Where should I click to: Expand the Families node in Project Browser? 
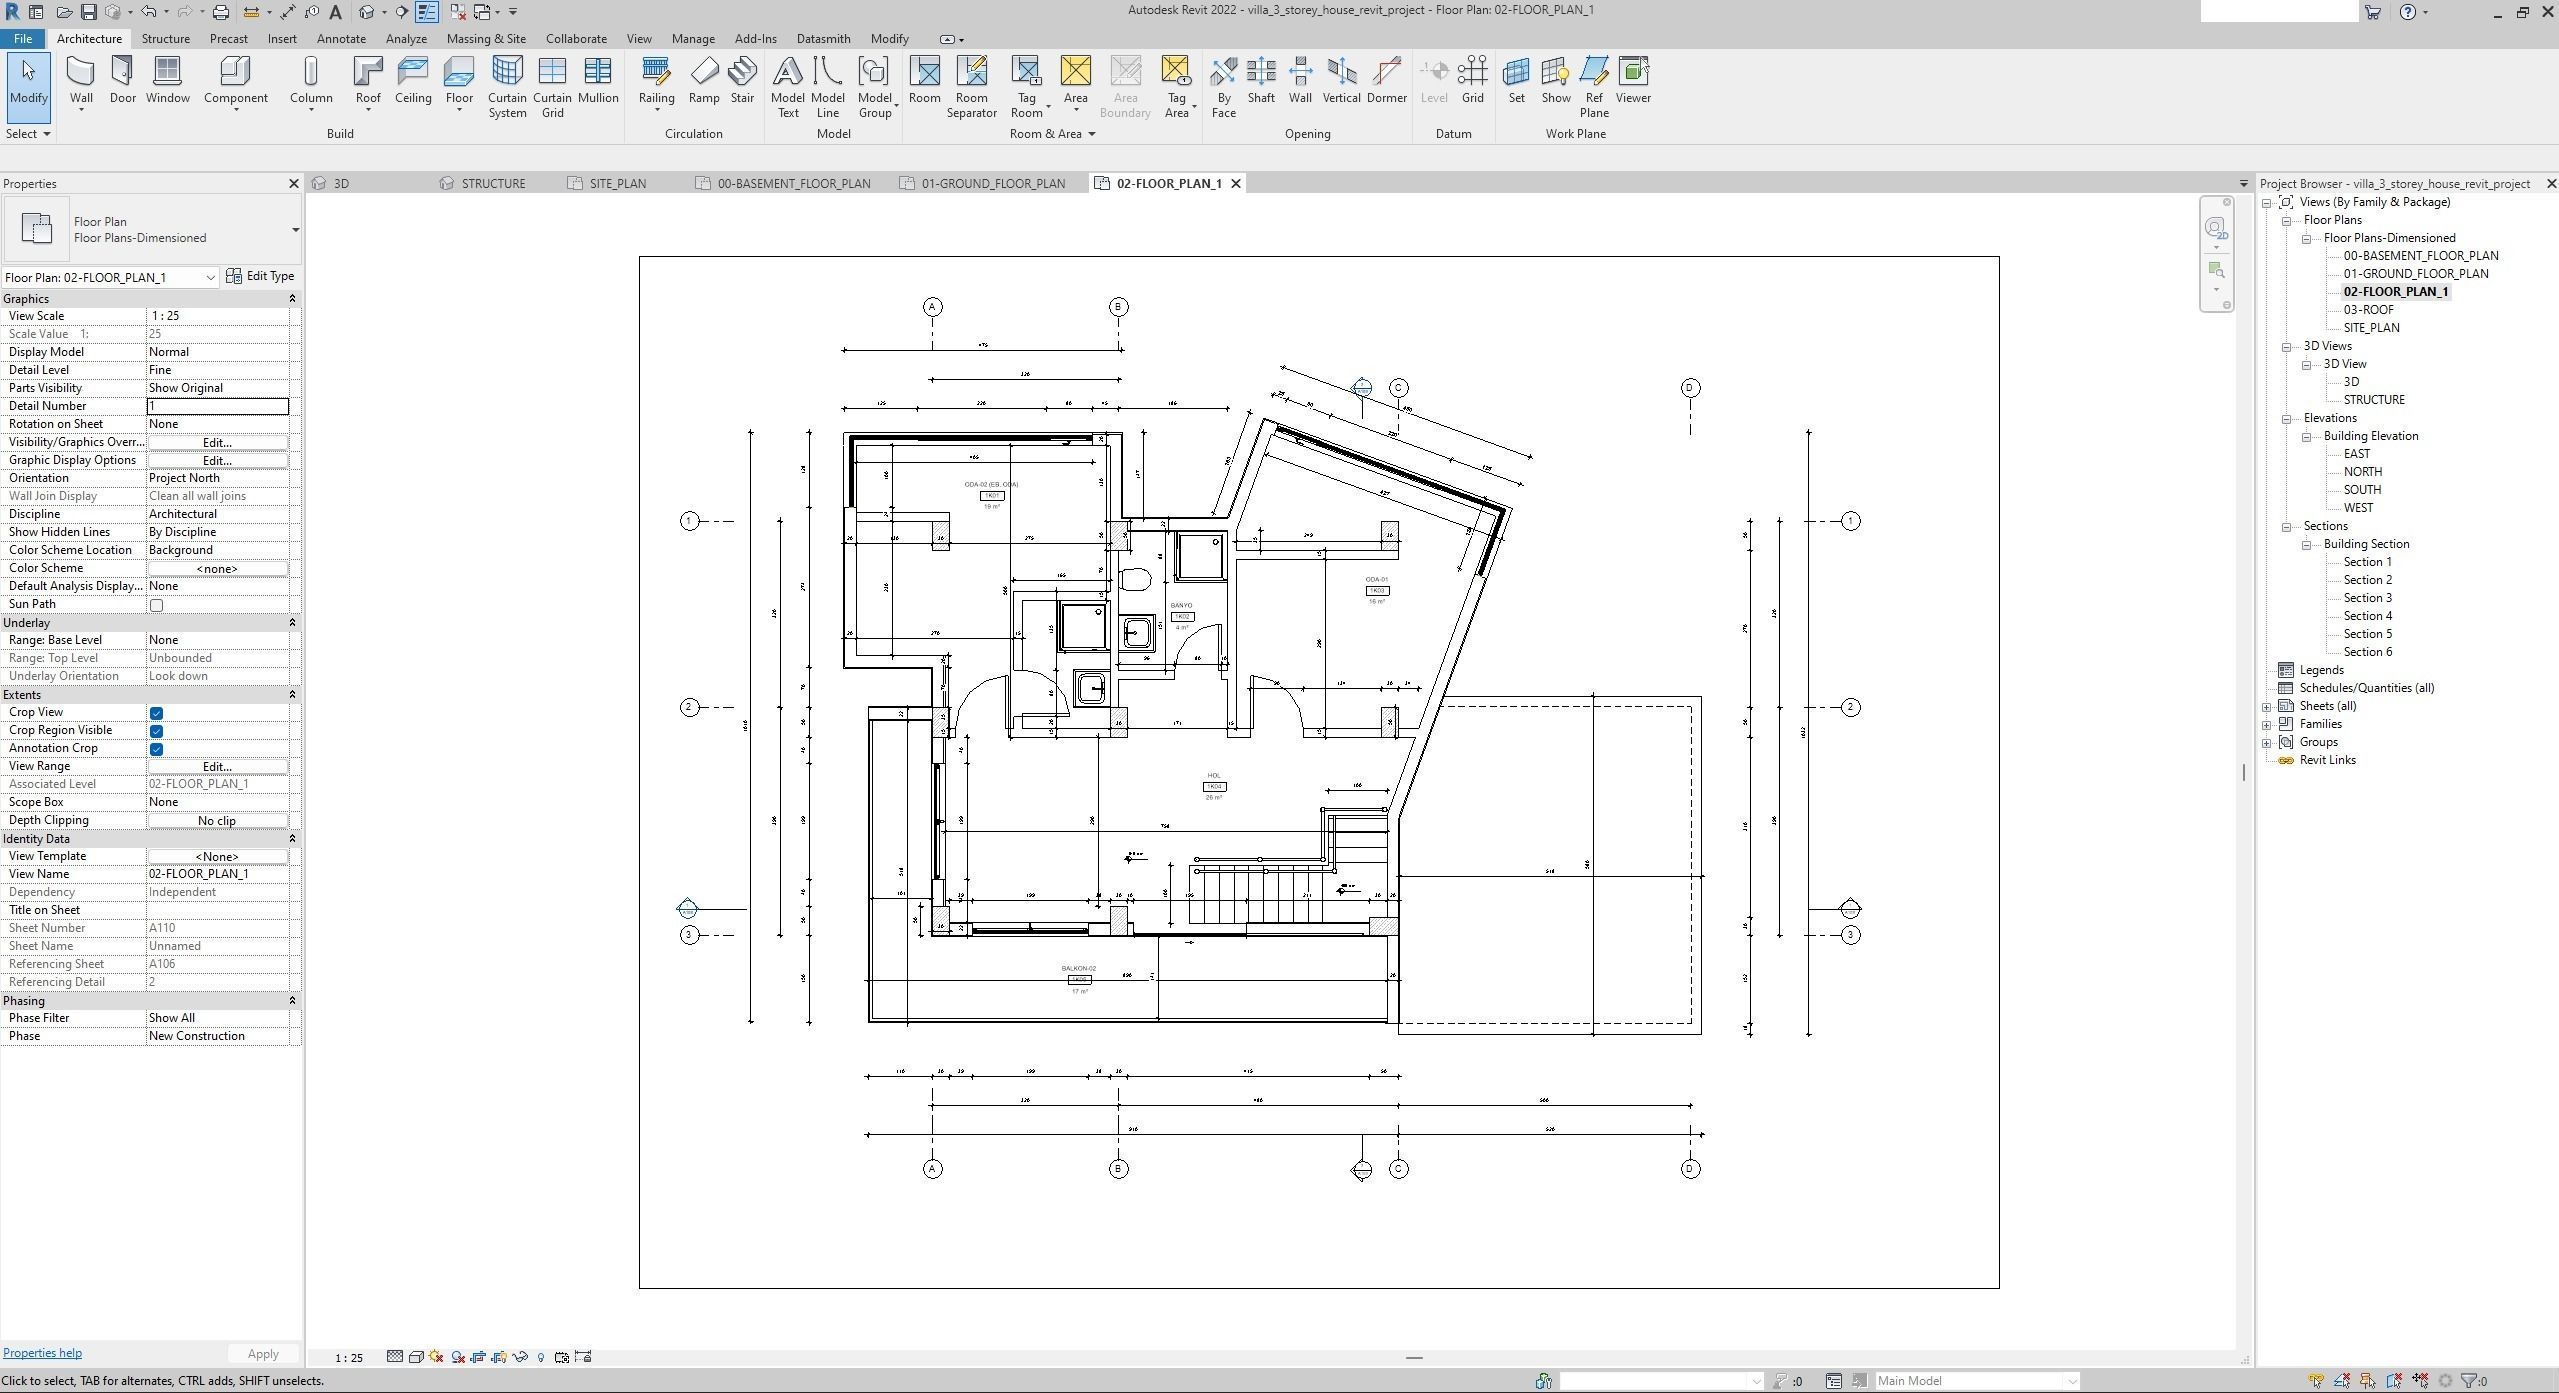pos(2267,725)
